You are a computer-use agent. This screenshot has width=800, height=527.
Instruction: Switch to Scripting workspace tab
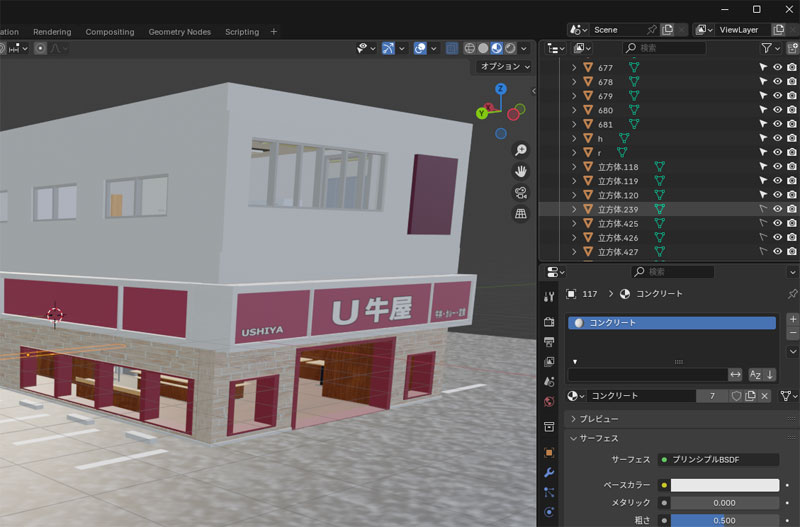coord(242,32)
